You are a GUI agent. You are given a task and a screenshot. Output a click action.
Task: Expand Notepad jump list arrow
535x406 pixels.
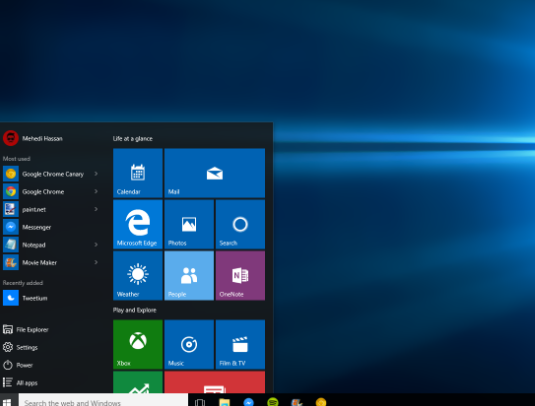pyautogui.click(x=96, y=245)
